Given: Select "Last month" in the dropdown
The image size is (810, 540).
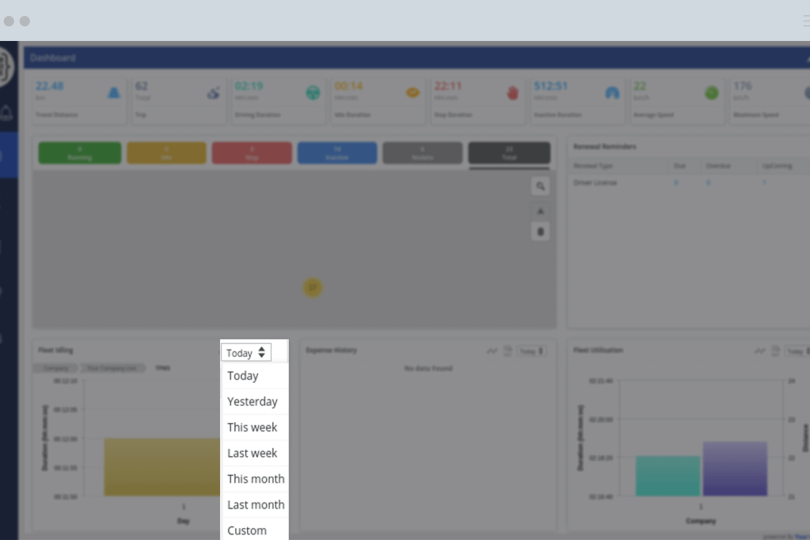Looking at the screenshot, I should [x=255, y=505].
